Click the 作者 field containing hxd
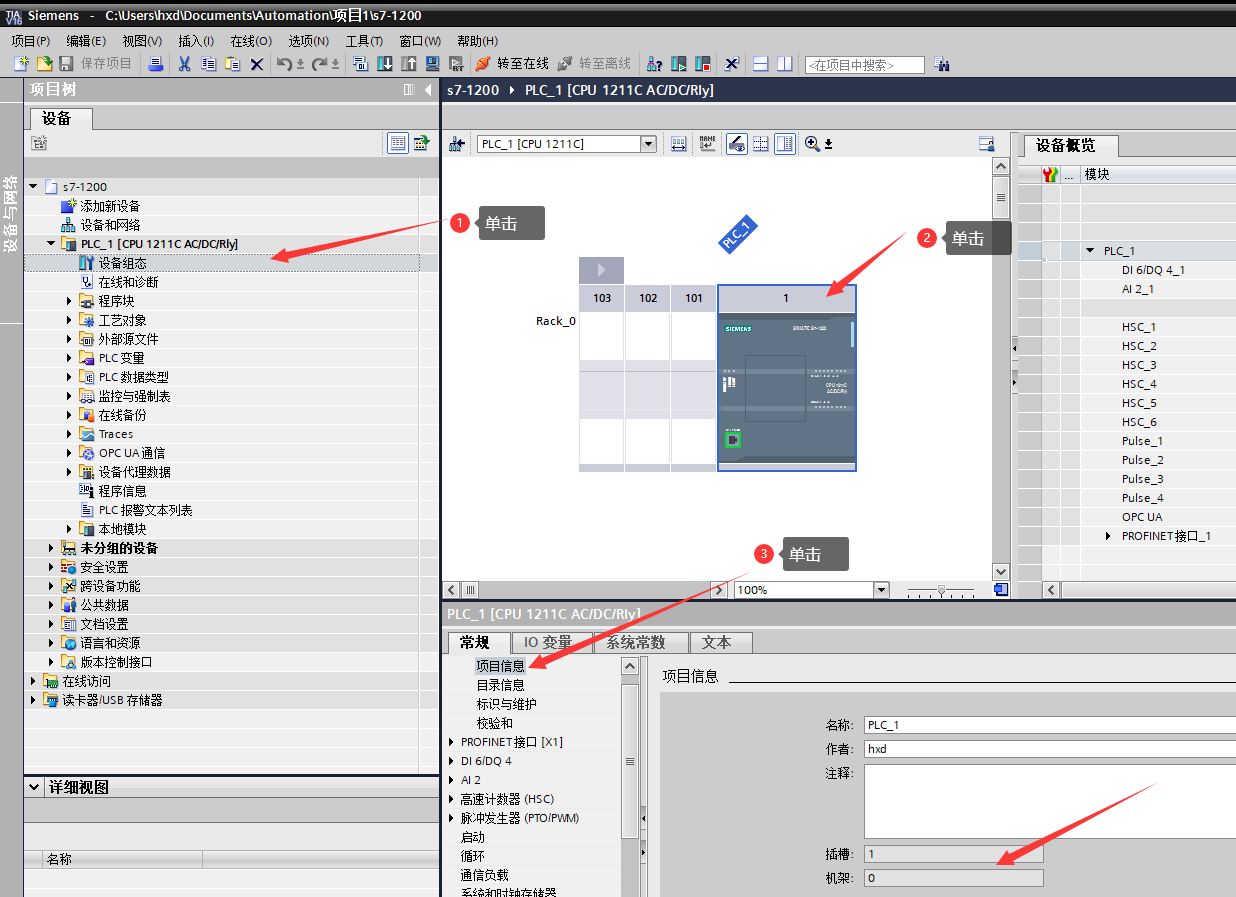The width and height of the screenshot is (1236, 897). click(1050, 748)
